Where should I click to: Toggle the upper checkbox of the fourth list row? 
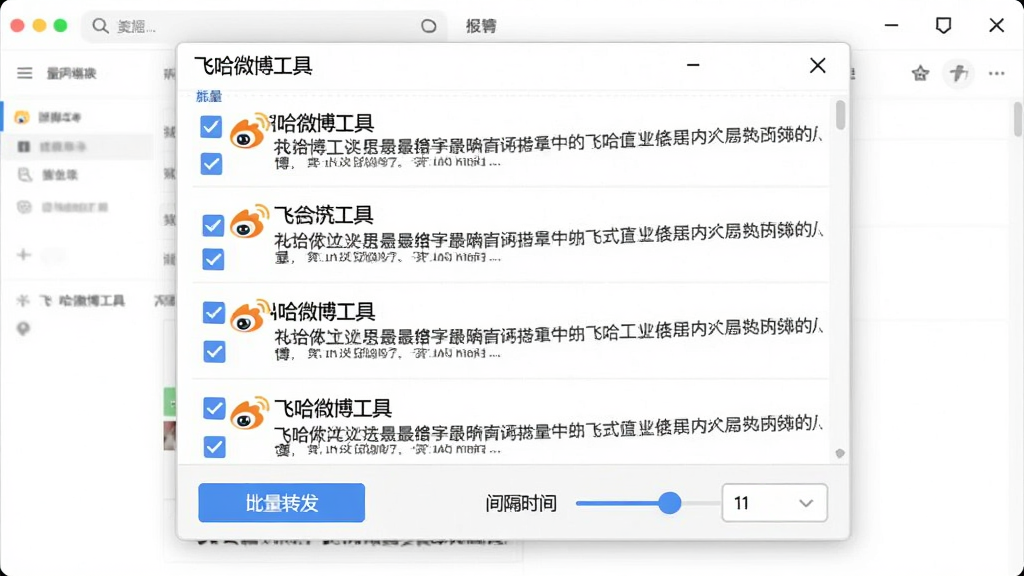[214, 408]
